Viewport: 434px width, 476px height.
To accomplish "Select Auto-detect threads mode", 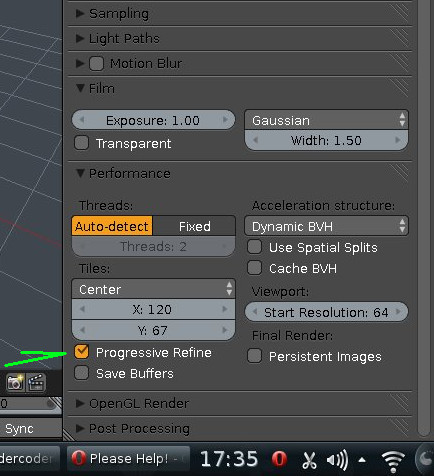I will [112, 226].
